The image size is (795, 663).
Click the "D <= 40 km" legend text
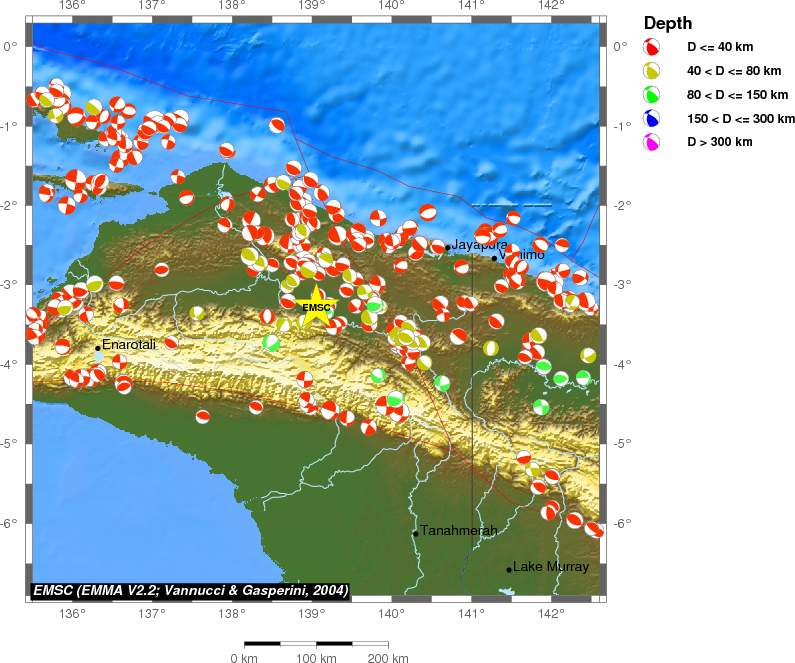tap(719, 47)
